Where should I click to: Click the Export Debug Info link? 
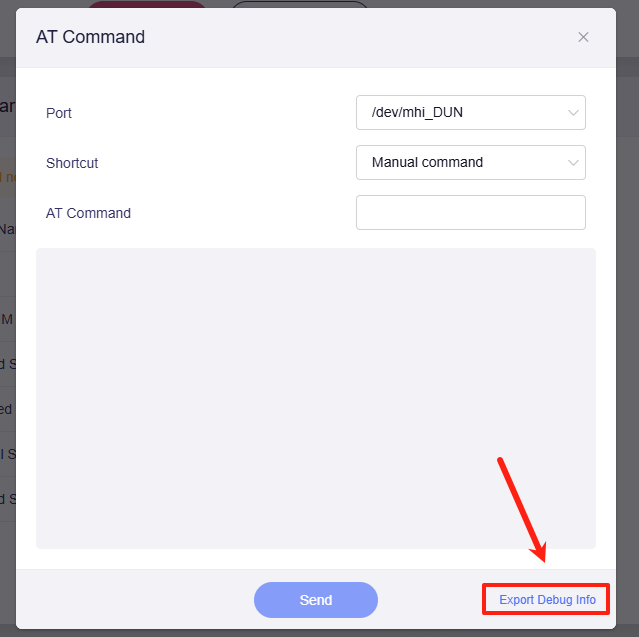tap(547, 600)
